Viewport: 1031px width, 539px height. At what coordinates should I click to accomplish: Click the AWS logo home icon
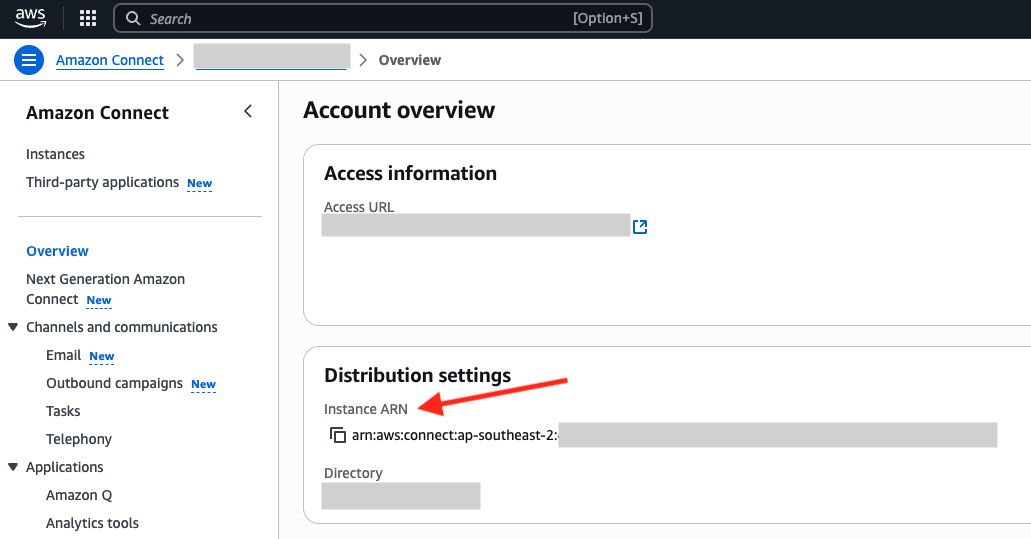coord(31,18)
